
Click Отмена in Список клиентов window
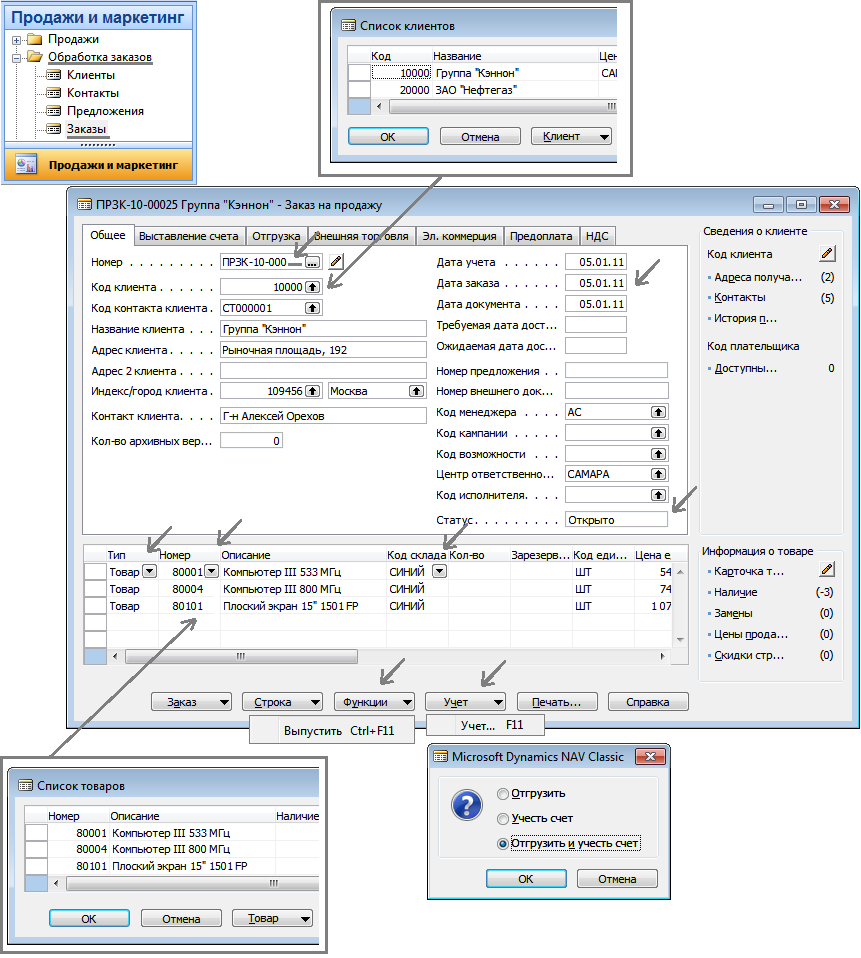480,136
